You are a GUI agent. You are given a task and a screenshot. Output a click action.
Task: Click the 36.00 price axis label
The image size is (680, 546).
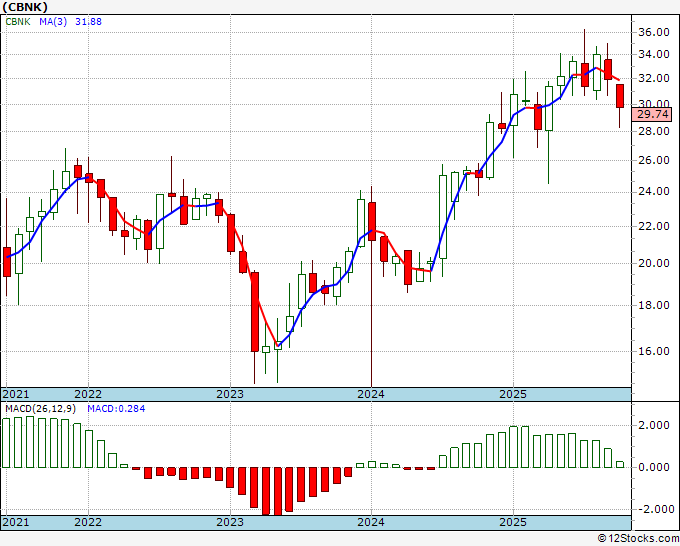tap(654, 32)
